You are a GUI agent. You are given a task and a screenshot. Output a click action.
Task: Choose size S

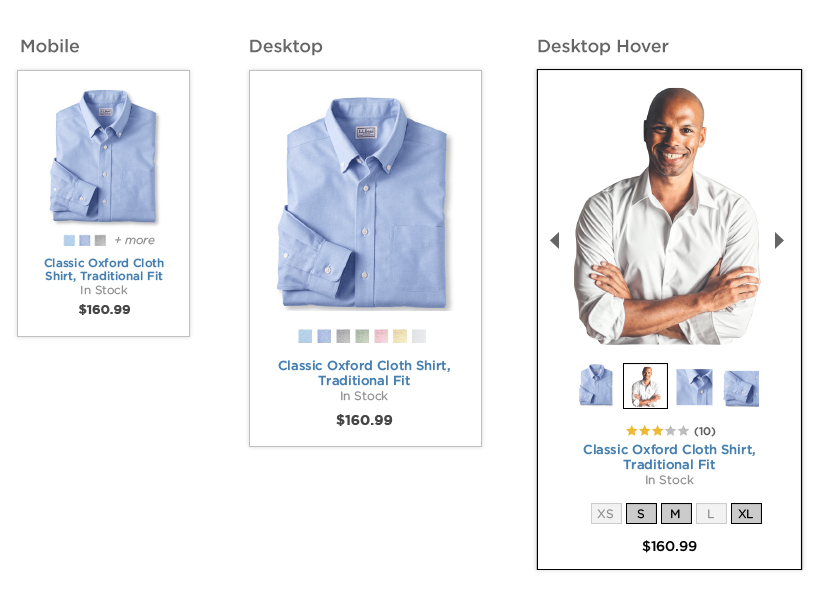pos(641,514)
